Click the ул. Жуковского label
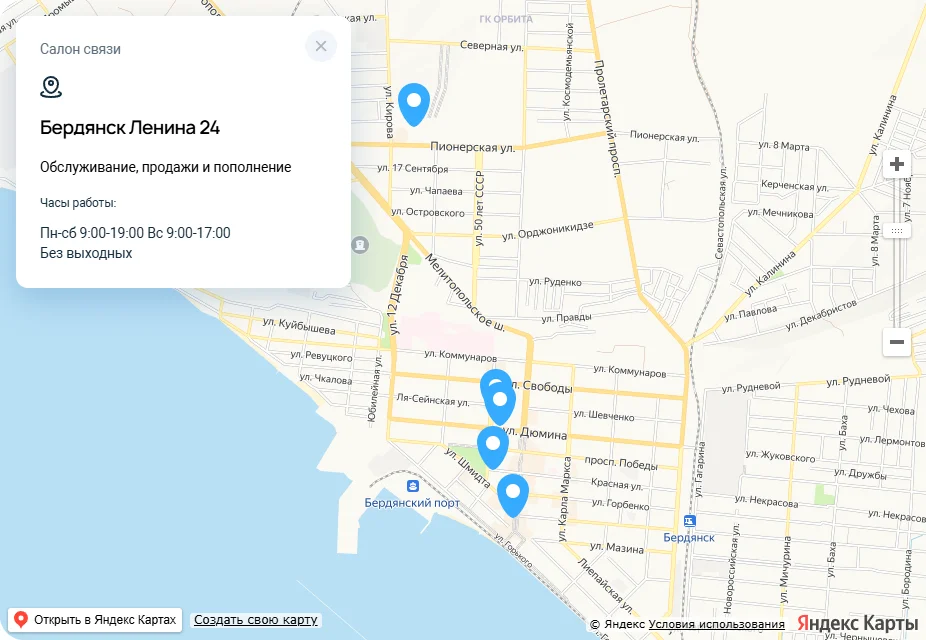 coord(780,456)
